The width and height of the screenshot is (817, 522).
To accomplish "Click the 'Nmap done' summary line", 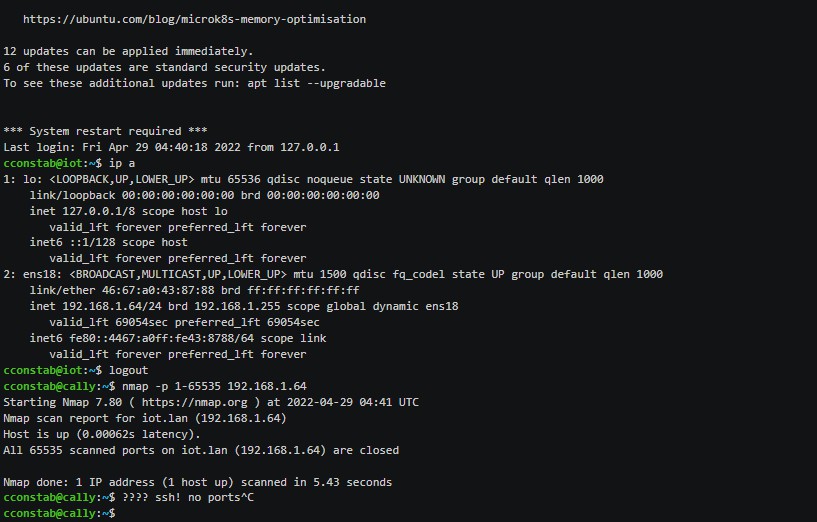I will pyautogui.click(x=197, y=482).
